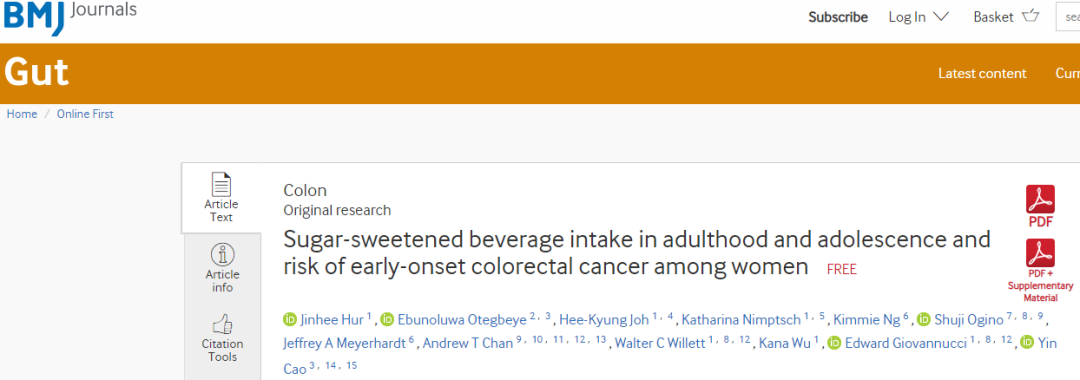The width and height of the screenshot is (1080, 380).
Task: Open the Citation Tools thumbs-up icon
Action: [x=222, y=324]
